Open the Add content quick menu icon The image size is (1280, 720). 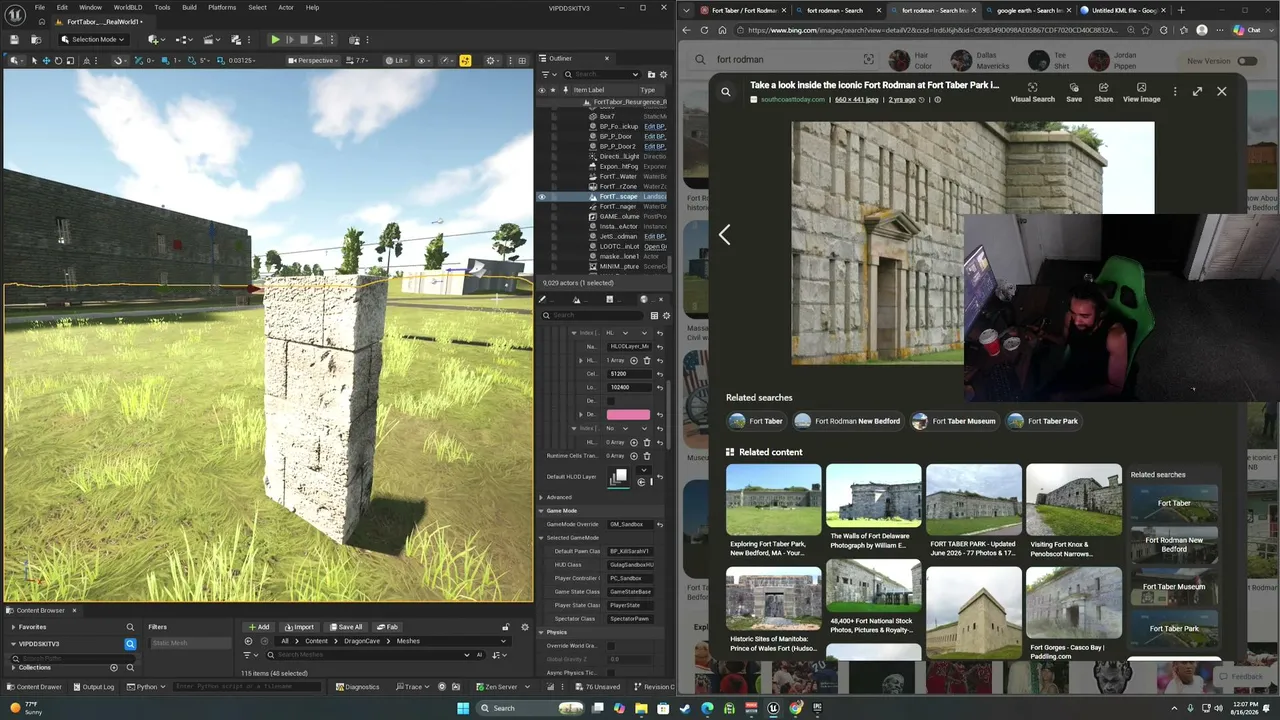coord(155,40)
